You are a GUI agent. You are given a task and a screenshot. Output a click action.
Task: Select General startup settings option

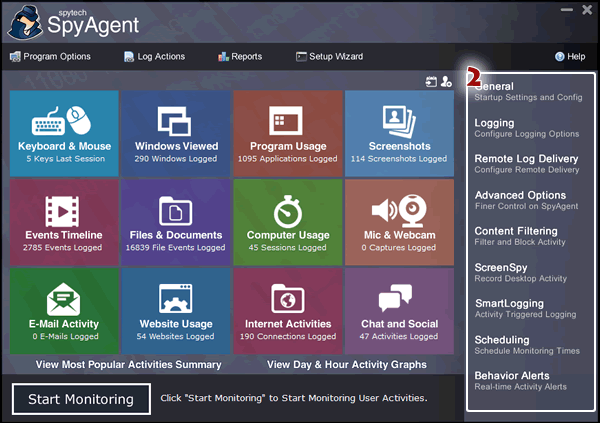(x=528, y=91)
